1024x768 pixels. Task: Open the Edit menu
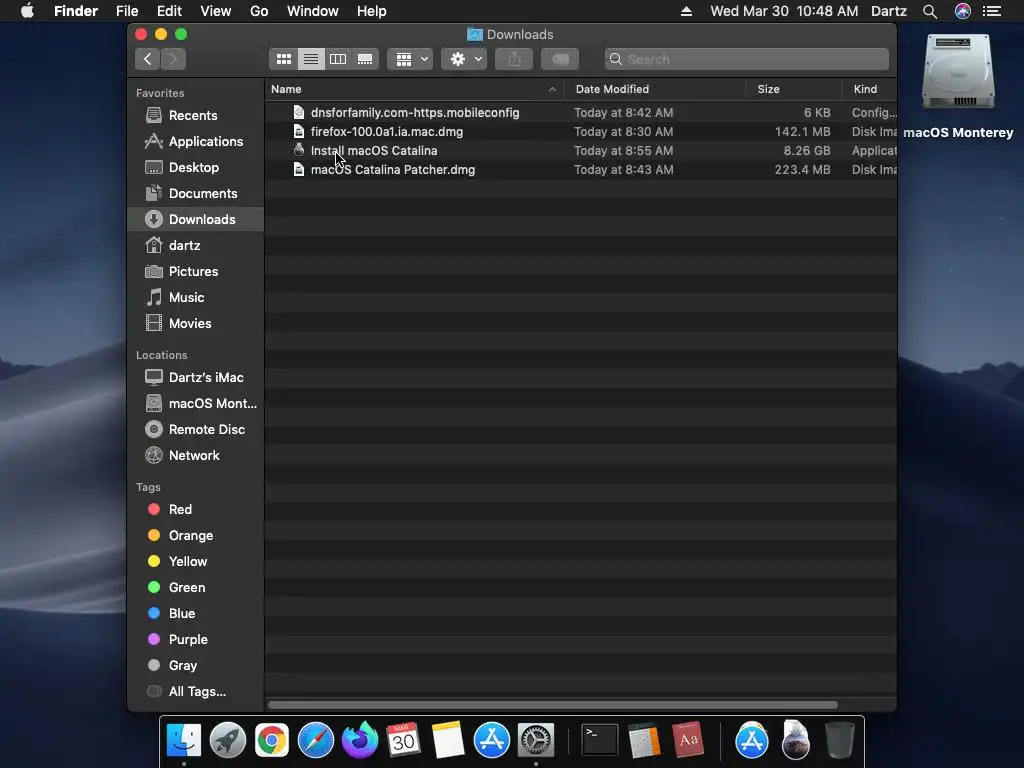tap(169, 11)
